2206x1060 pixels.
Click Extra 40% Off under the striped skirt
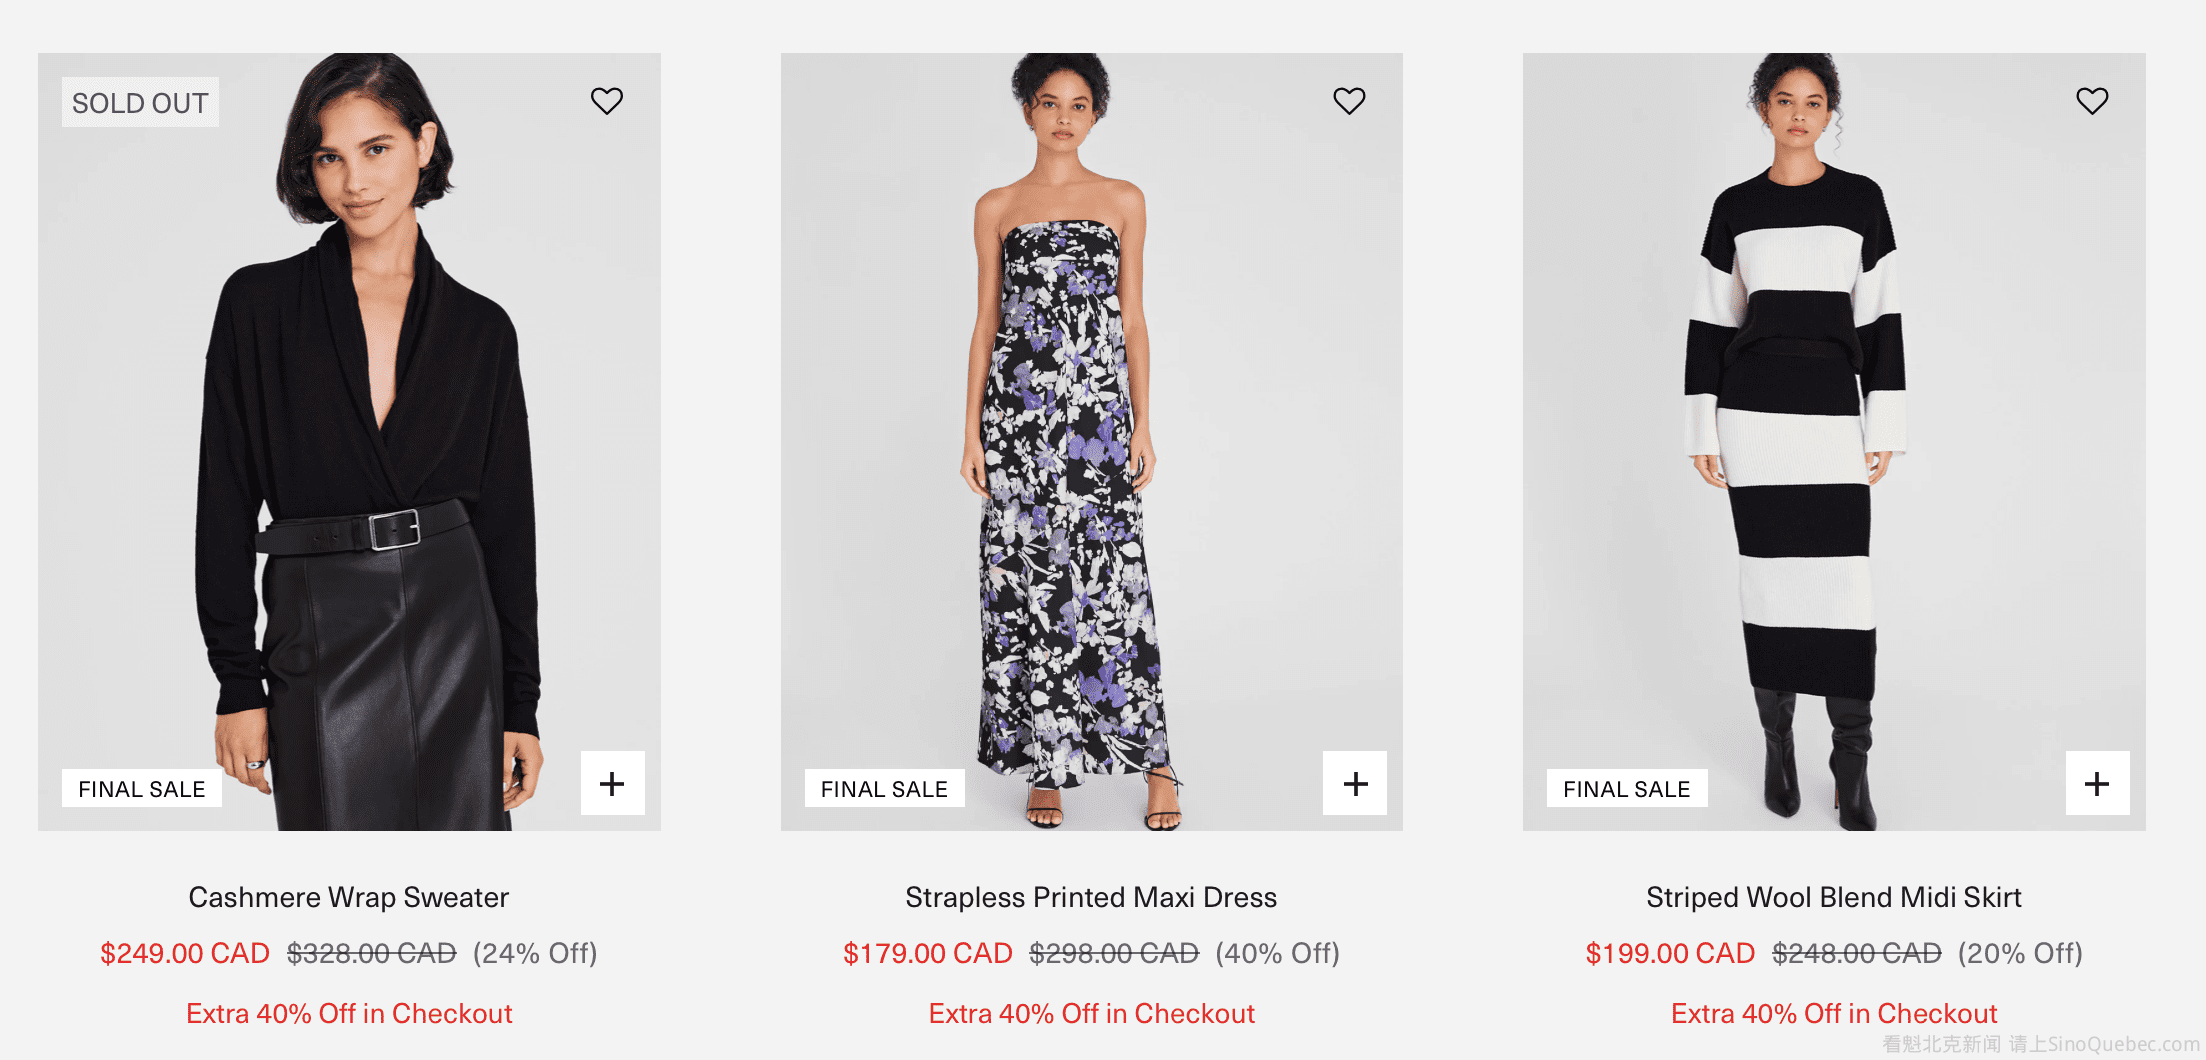coord(1833,1013)
